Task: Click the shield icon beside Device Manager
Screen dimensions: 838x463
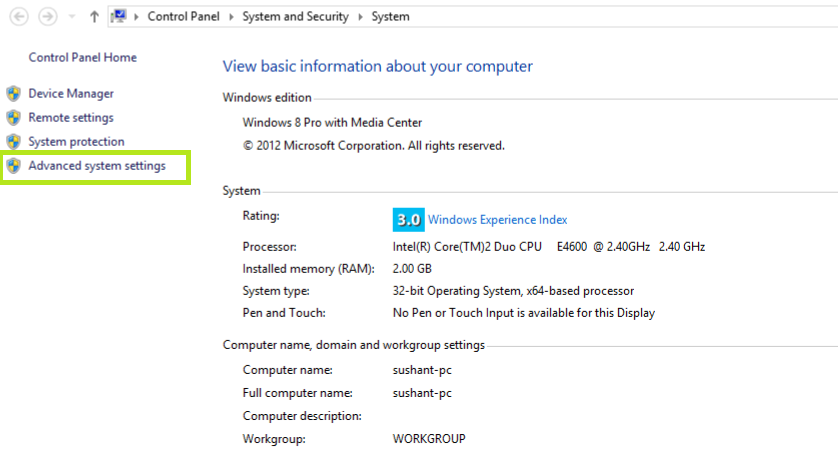Action: pos(13,94)
